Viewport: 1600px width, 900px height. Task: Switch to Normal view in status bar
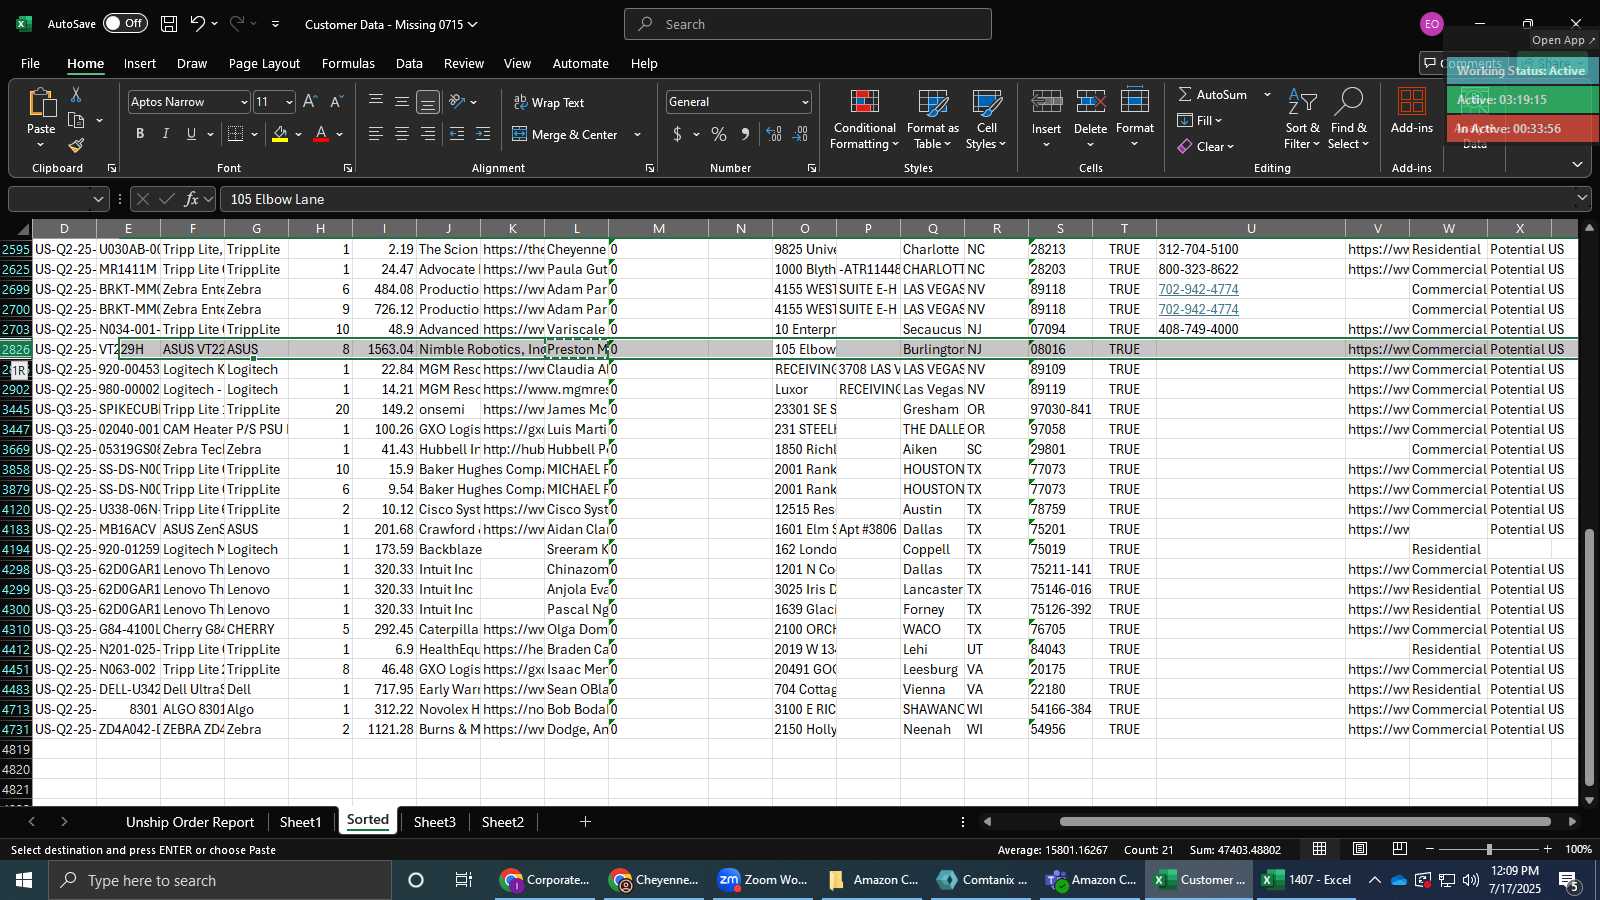(1320, 849)
